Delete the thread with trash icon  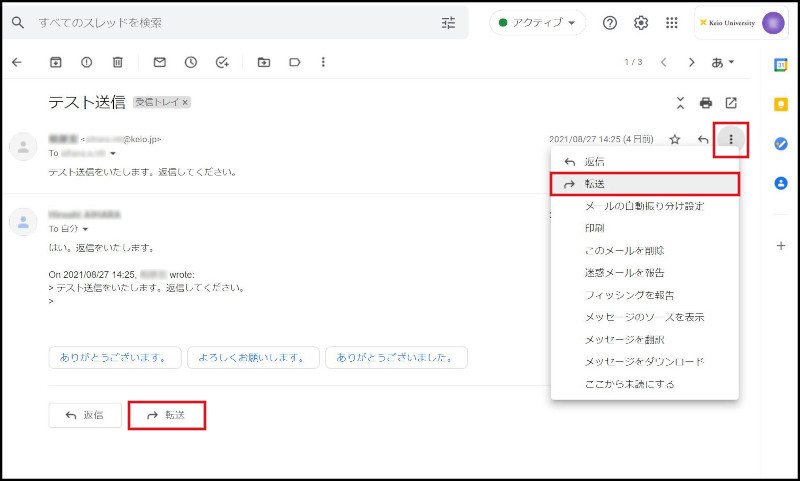click(x=117, y=62)
